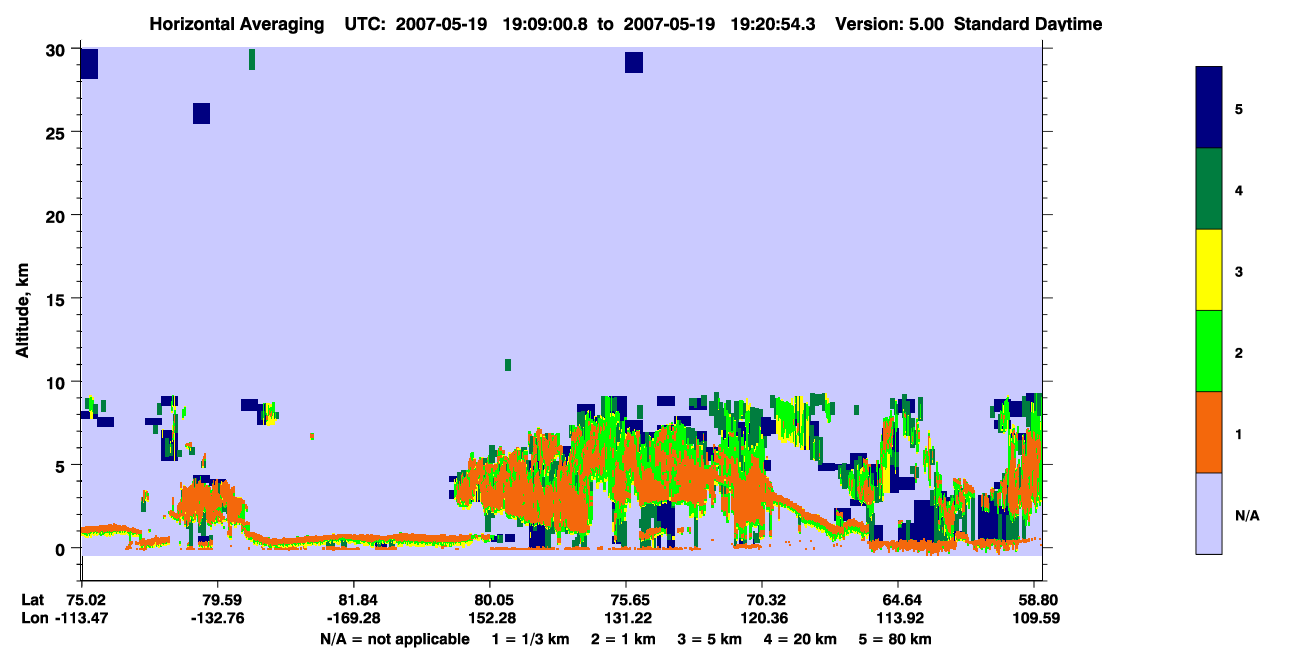Click the '1 = 1/3 km' legend text
Viewport: 1300px width, 667px height.
(x=531, y=639)
